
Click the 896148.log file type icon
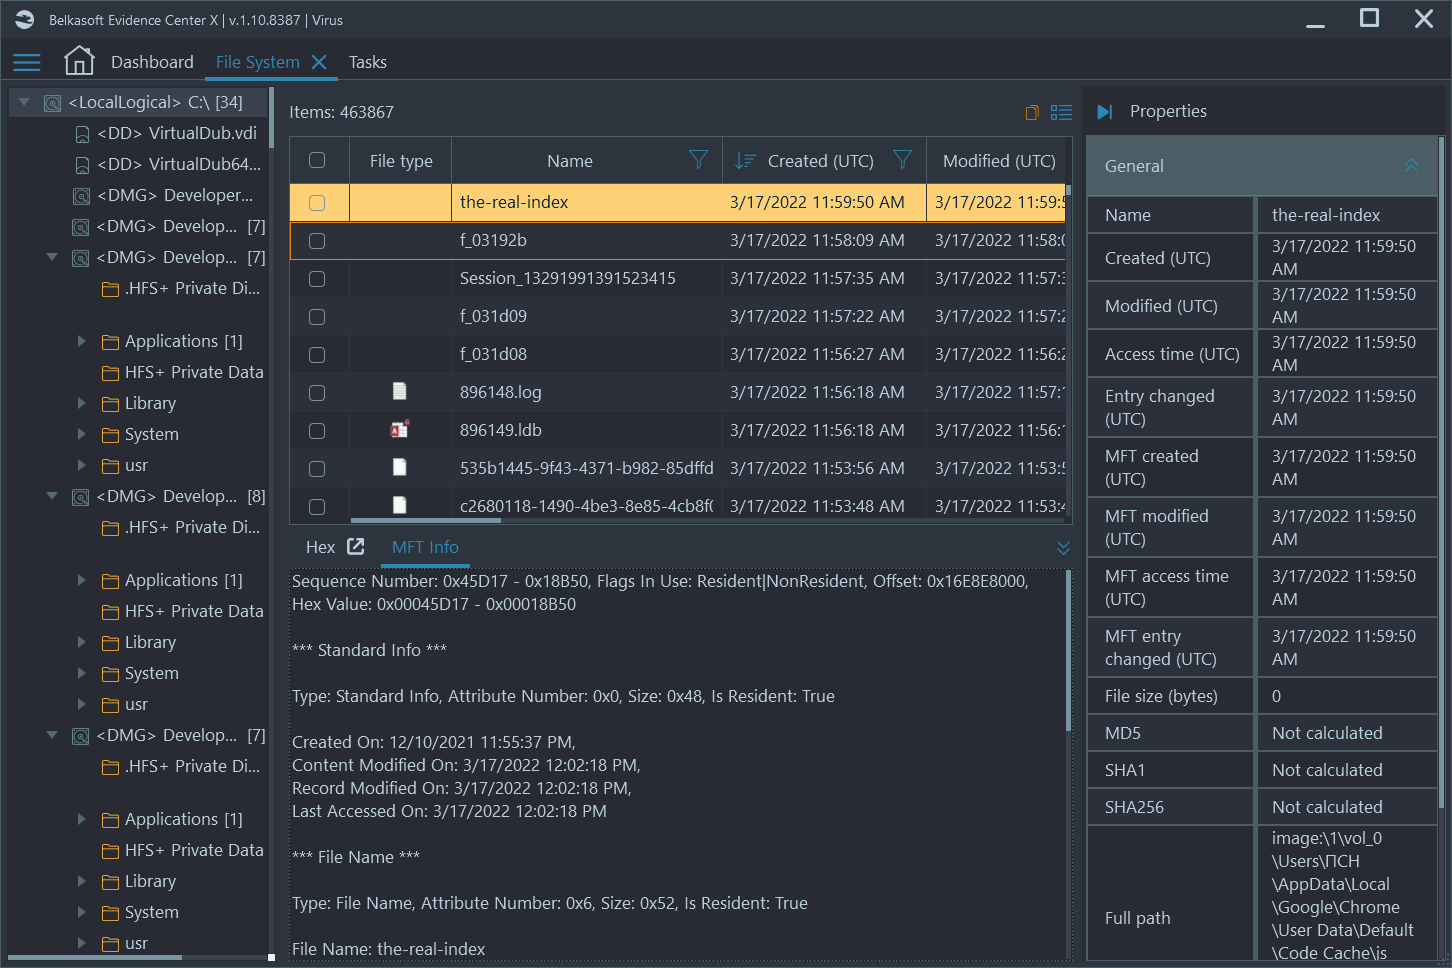[x=400, y=391]
